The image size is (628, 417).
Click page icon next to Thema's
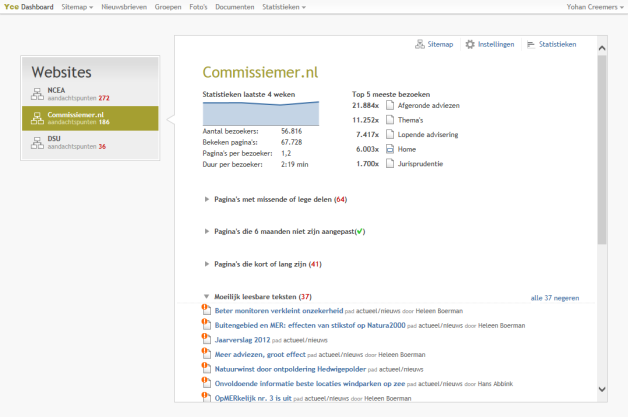[x=390, y=120]
